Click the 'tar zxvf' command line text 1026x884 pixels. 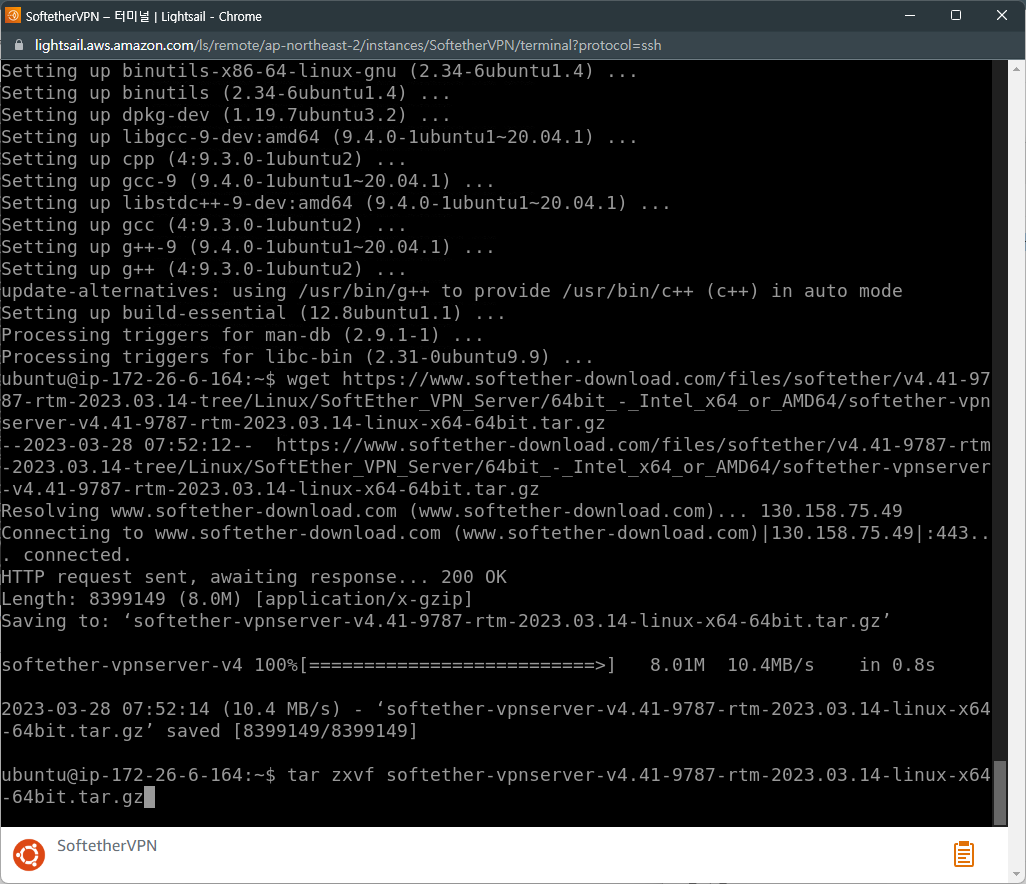[x=495, y=786]
